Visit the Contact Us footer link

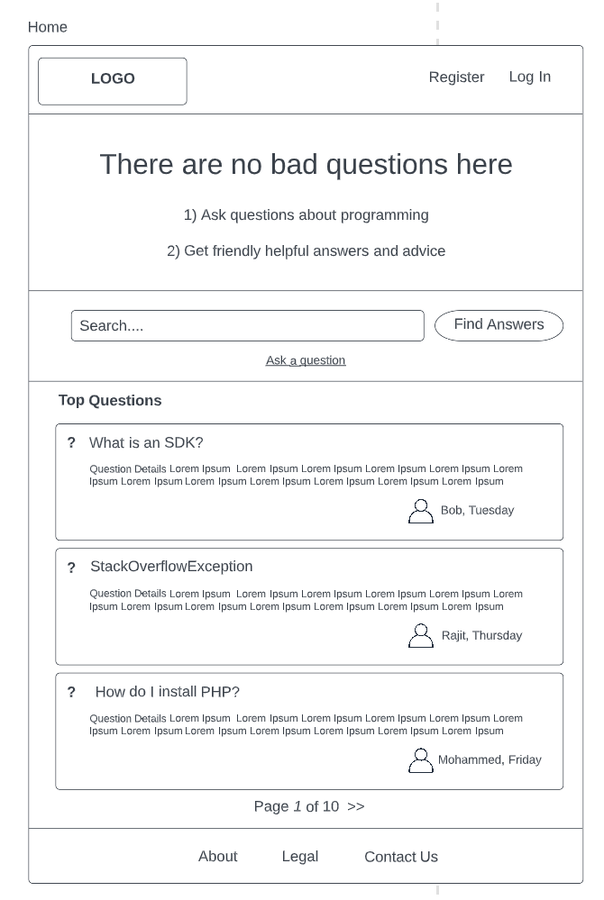click(401, 857)
